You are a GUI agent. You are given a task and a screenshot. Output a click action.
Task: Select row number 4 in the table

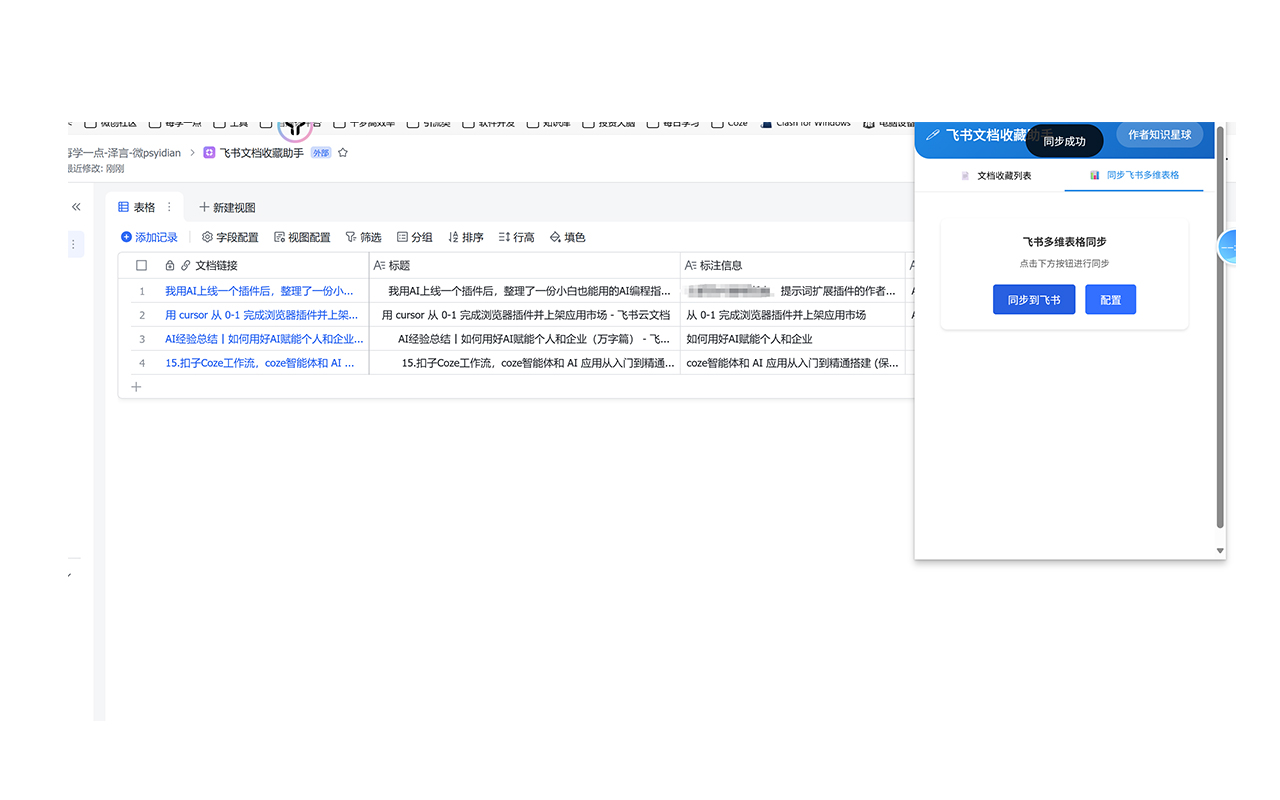coord(142,363)
